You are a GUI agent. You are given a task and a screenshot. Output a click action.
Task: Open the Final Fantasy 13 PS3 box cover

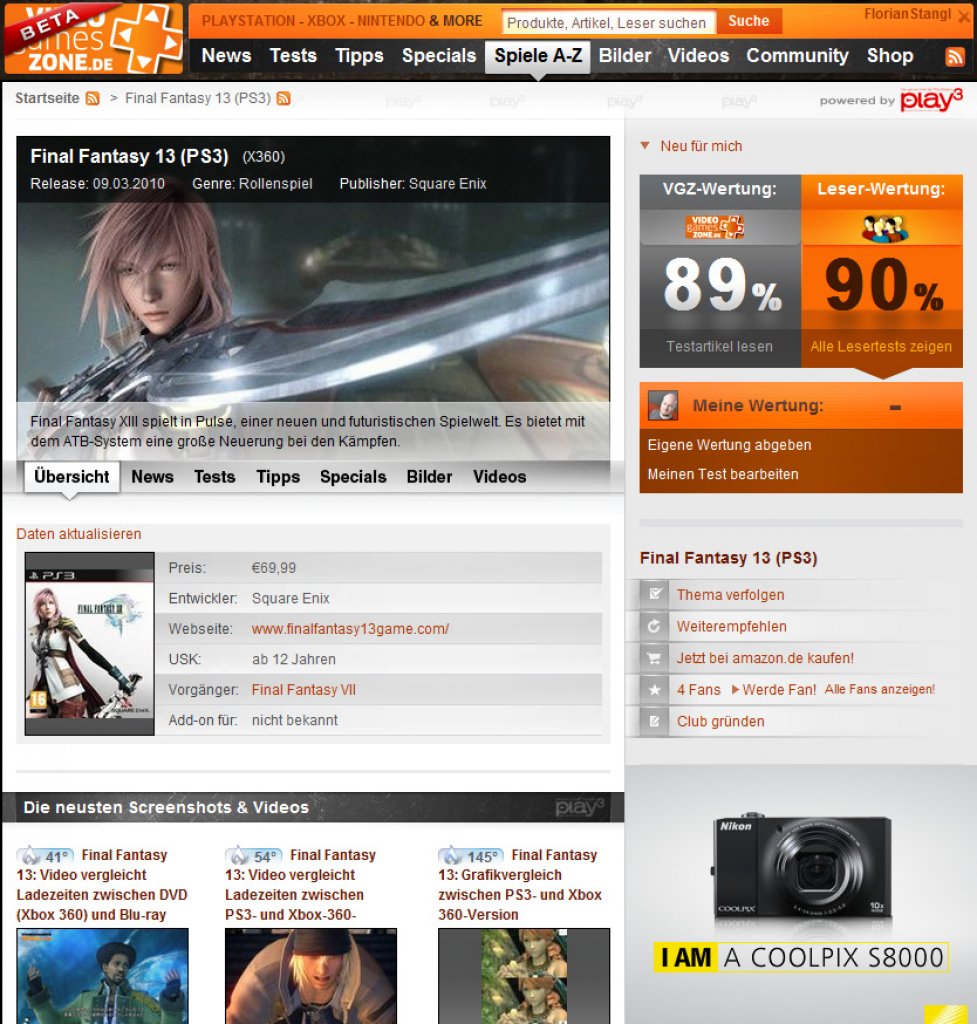click(x=89, y=644)
